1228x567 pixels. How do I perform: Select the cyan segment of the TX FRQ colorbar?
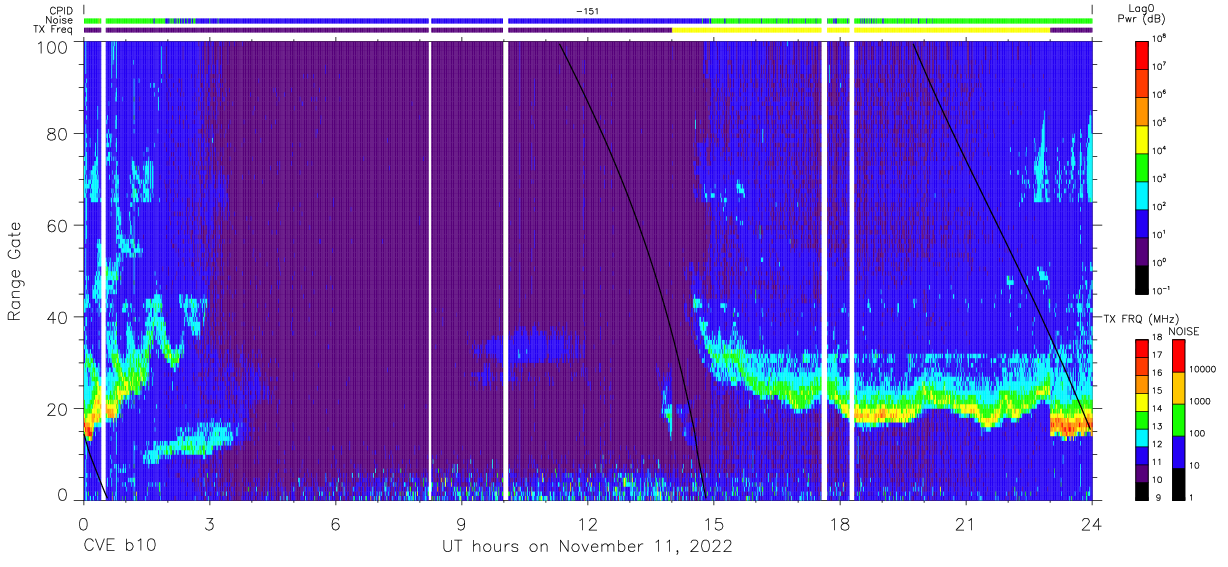coord(1143,436)
